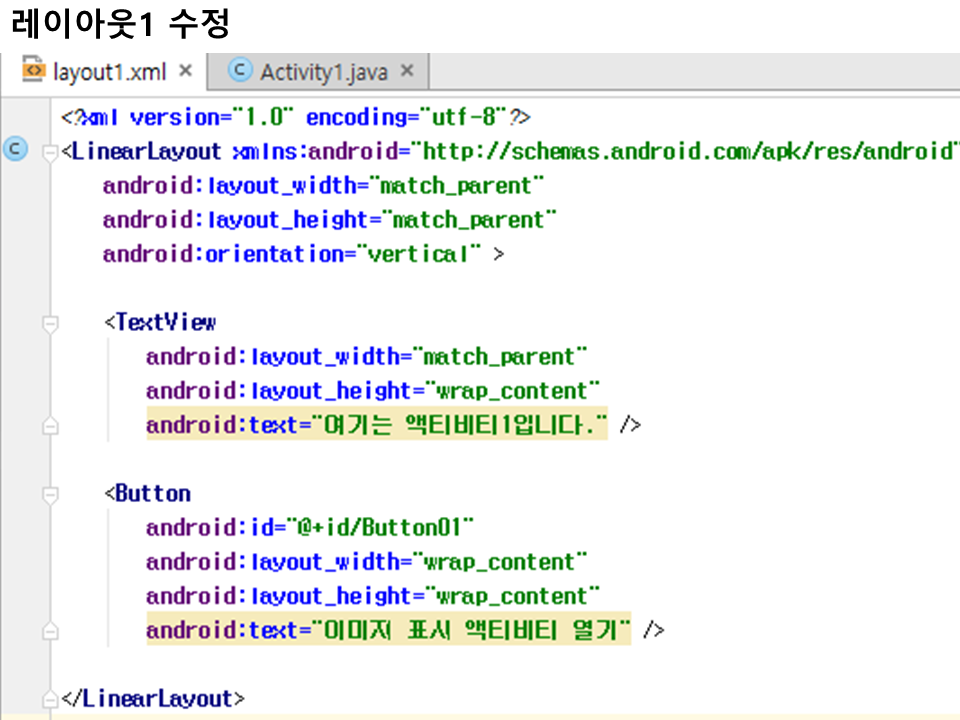Click fold end marker beside TextView android:text line
Image resolution: width=960 pixels, height=720 pixels.
click(x=49, y=426)
